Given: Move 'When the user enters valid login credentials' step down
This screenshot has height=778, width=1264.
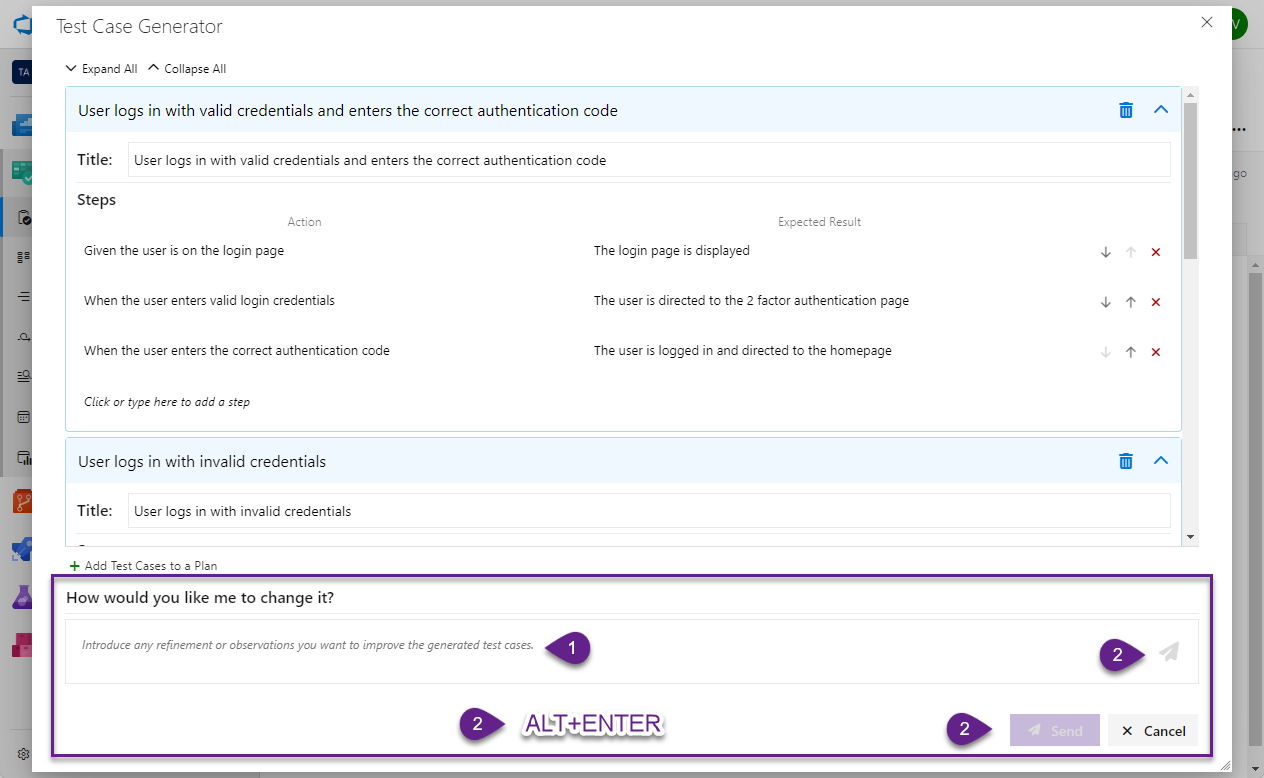Looking at the screenshot, I should (1105, 302).
